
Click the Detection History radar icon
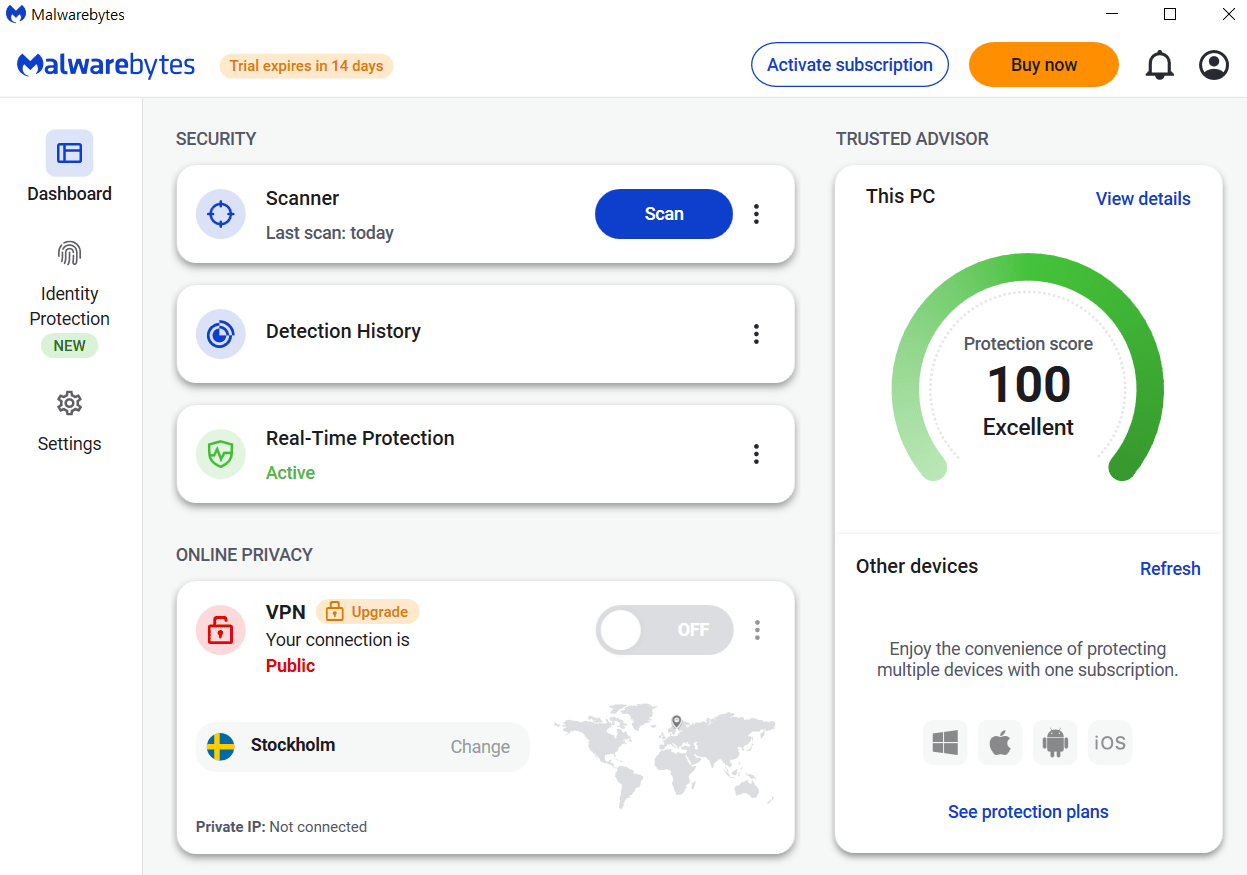pos(220,334)
